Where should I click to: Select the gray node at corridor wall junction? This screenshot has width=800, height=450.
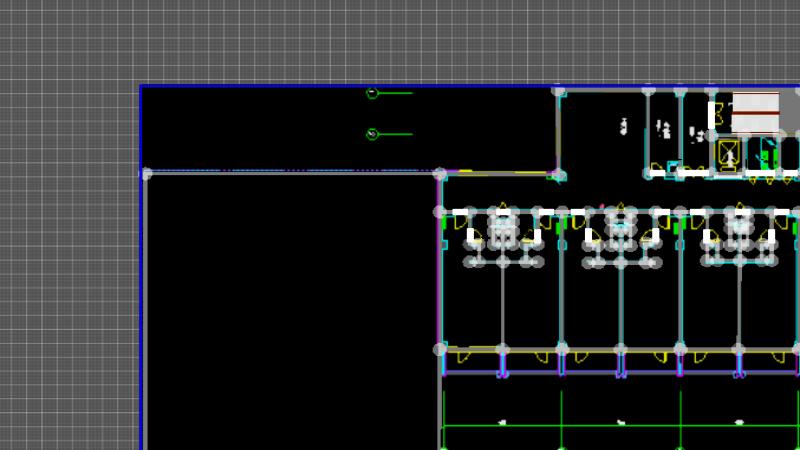(440, 174)
